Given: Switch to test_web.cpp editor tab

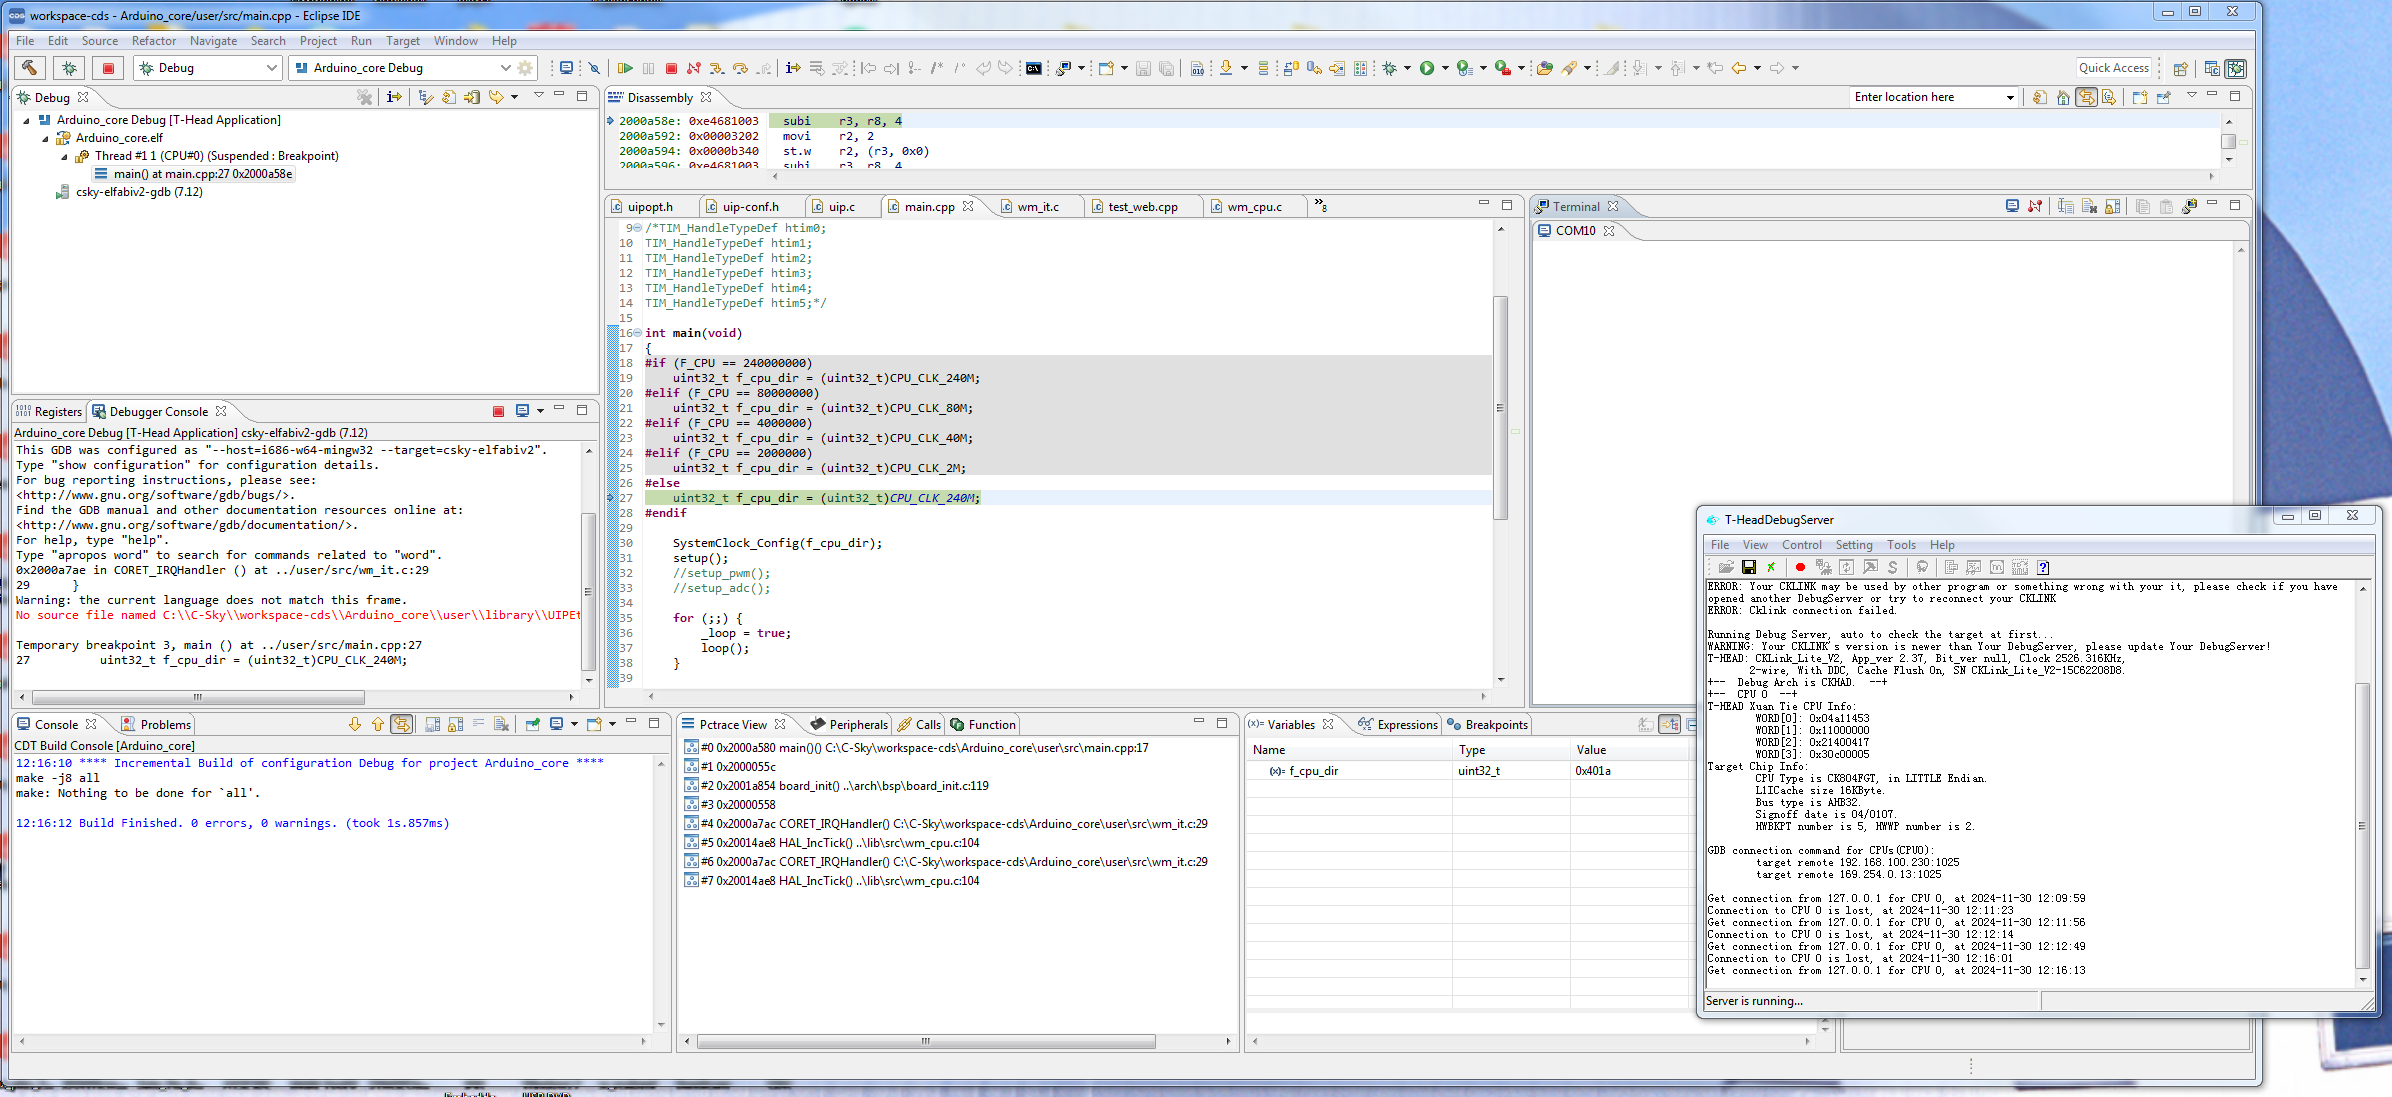Looking at the screenshot, I should (x=1142, y=206).
